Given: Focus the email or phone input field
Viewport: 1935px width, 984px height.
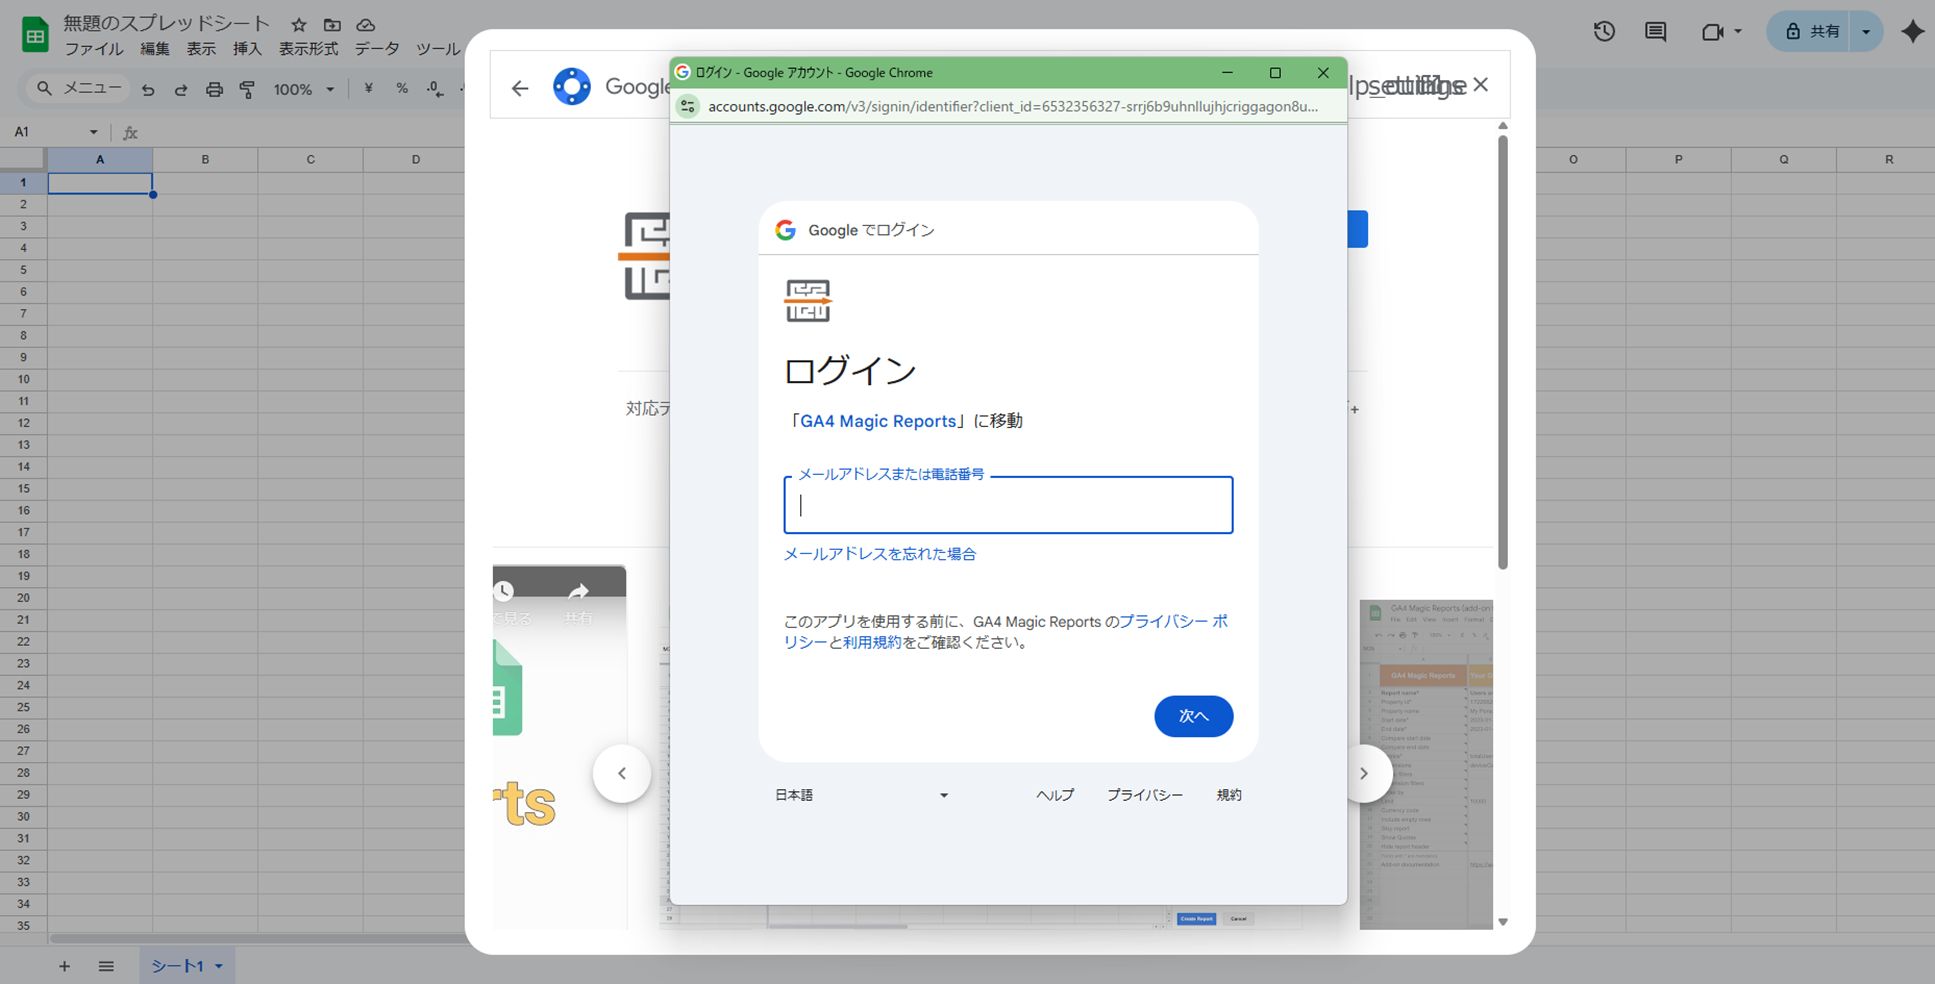Looking at the screenshot, I should coord(1008,505).
